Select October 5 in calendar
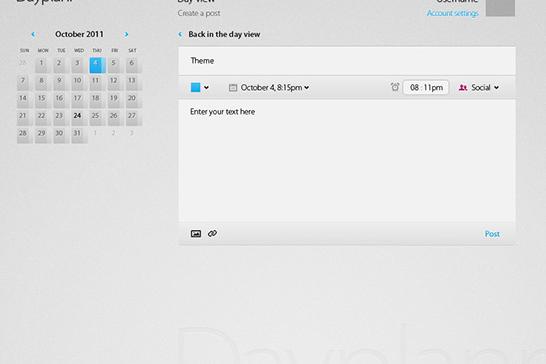The height and width of the screenshot is (364, 546). [x=115, y=65]
